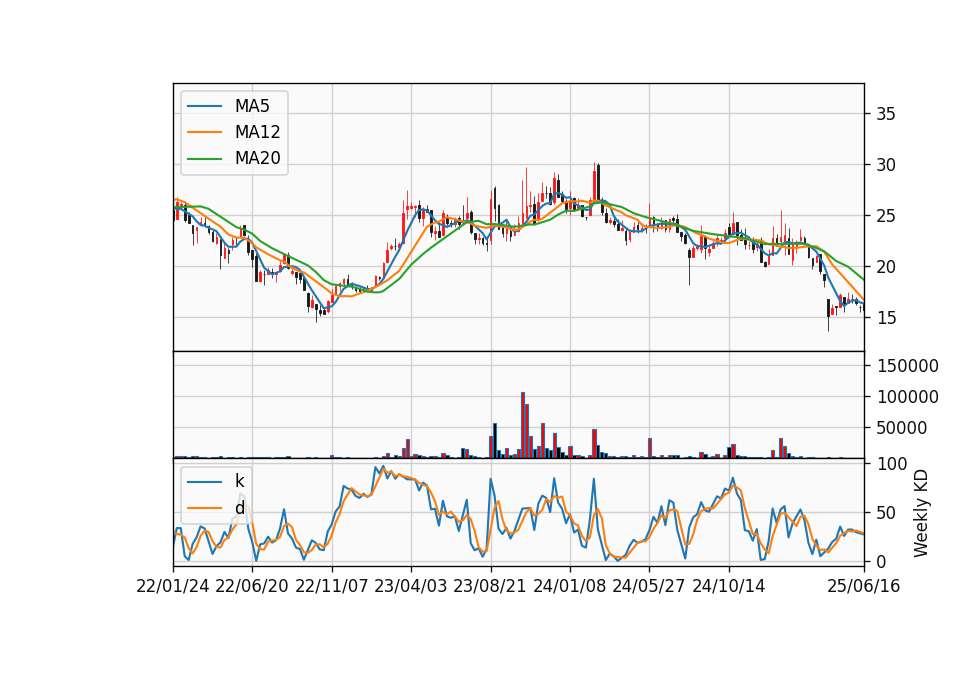Click the green MA20 line sample in legend

point(204,159)
